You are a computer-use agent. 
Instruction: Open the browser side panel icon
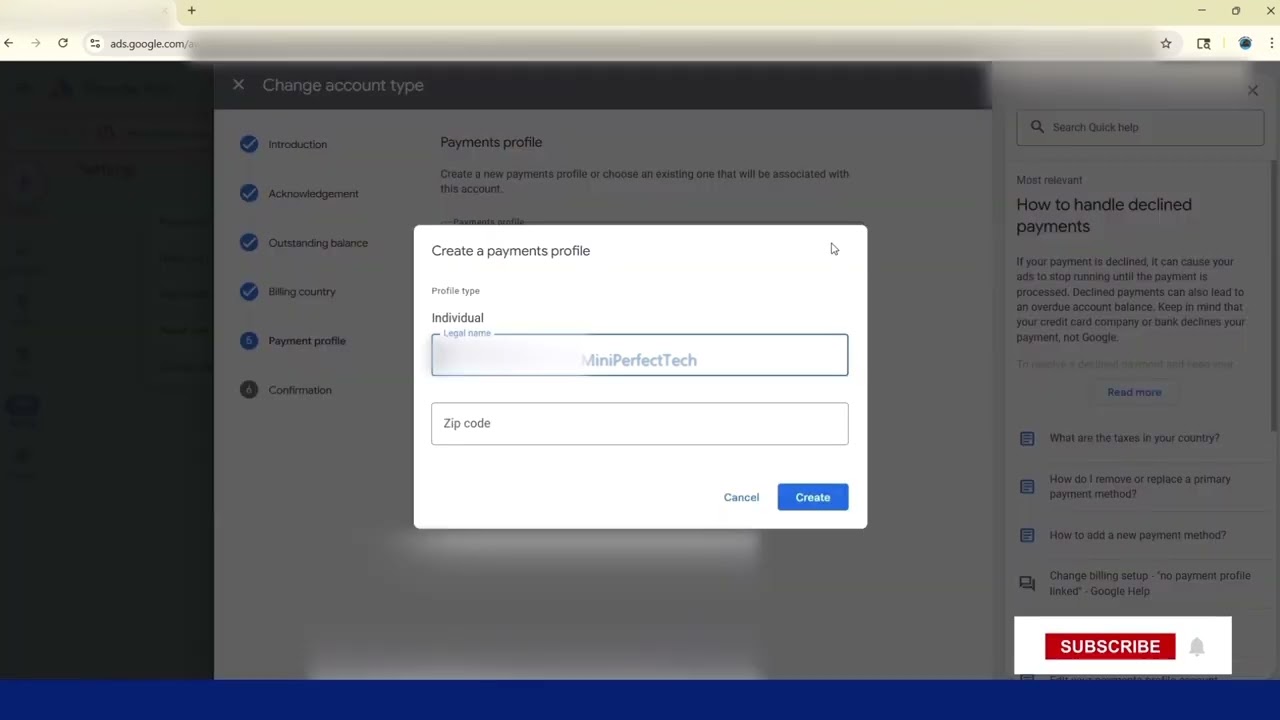[1204, 43]
